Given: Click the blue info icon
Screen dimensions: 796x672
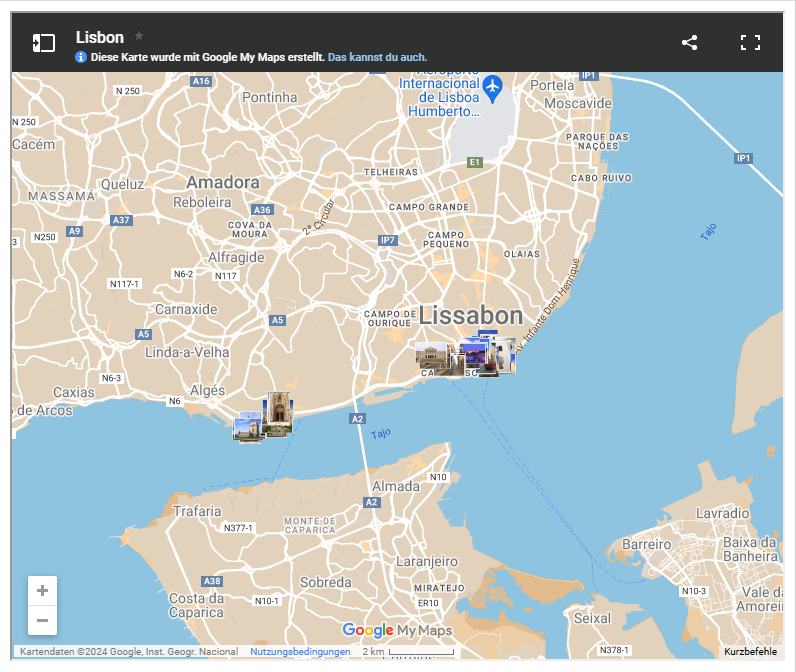Looking at the screenshot, I should pos(81,58).
